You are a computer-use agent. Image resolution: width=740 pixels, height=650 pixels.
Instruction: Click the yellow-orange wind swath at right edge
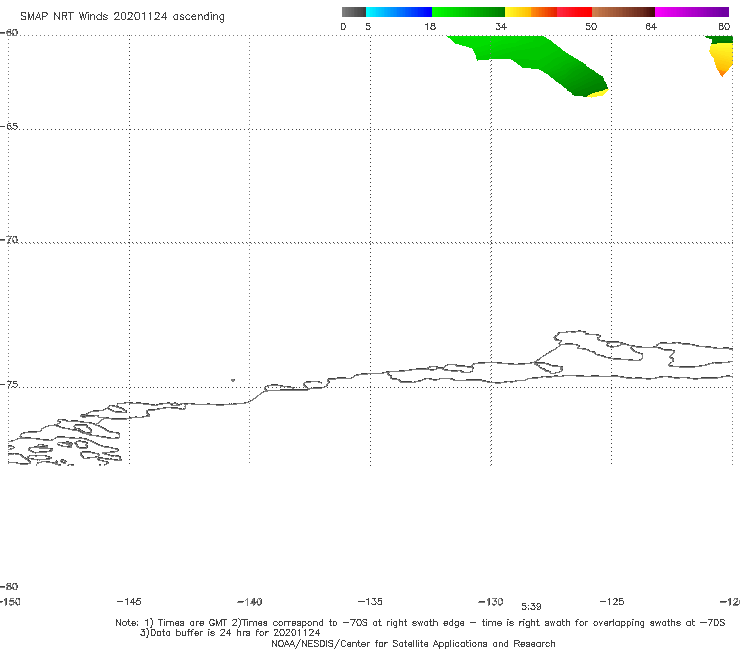[x=722, y=59]
